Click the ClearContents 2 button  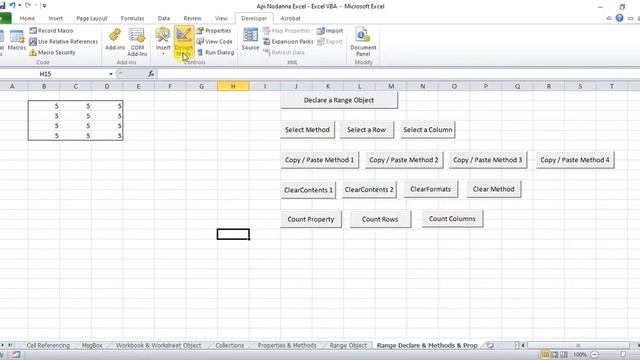tap(369, 190)
